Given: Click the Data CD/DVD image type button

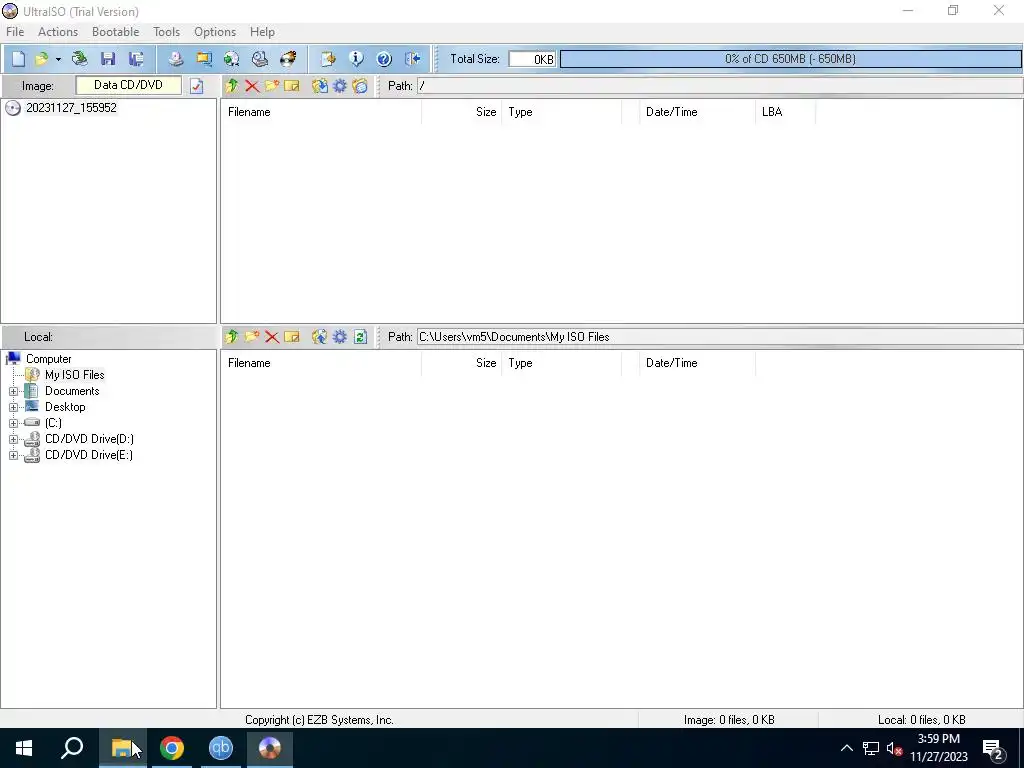Looking at the screenshot, I should click(x=129, y=85).
